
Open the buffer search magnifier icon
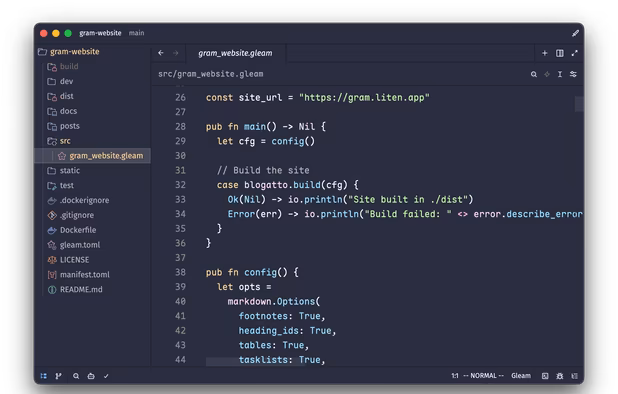coord(534,74)
